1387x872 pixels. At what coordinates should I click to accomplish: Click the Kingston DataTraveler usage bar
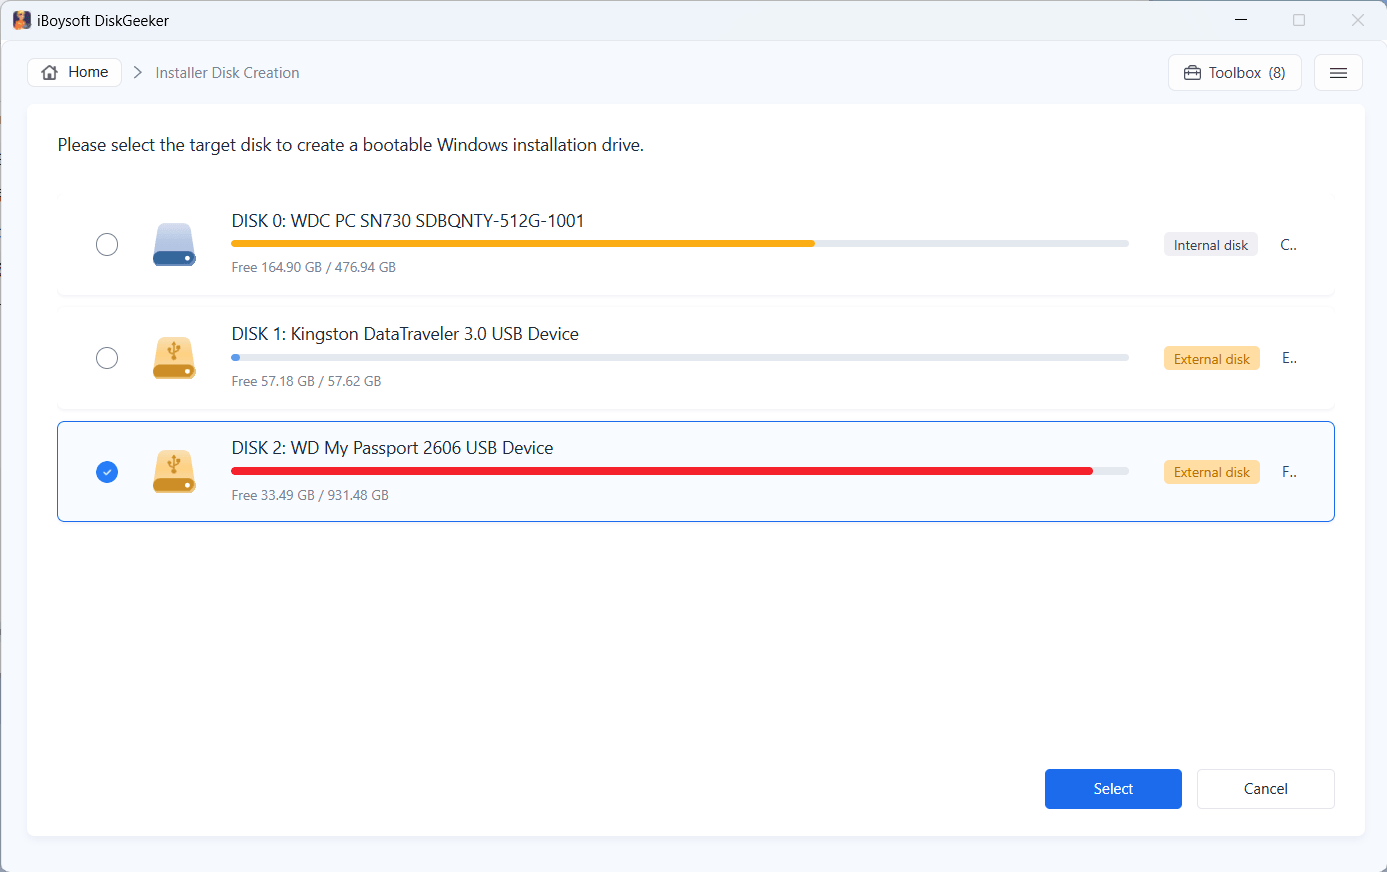680,357
